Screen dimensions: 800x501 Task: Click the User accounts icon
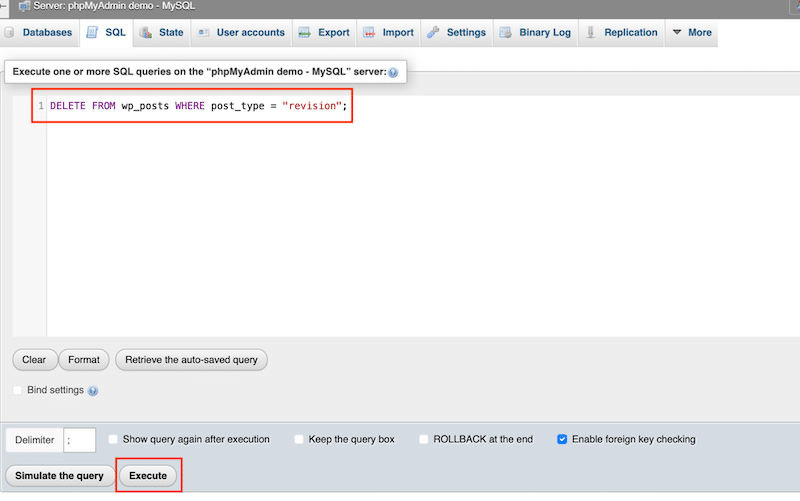[204, 33]
